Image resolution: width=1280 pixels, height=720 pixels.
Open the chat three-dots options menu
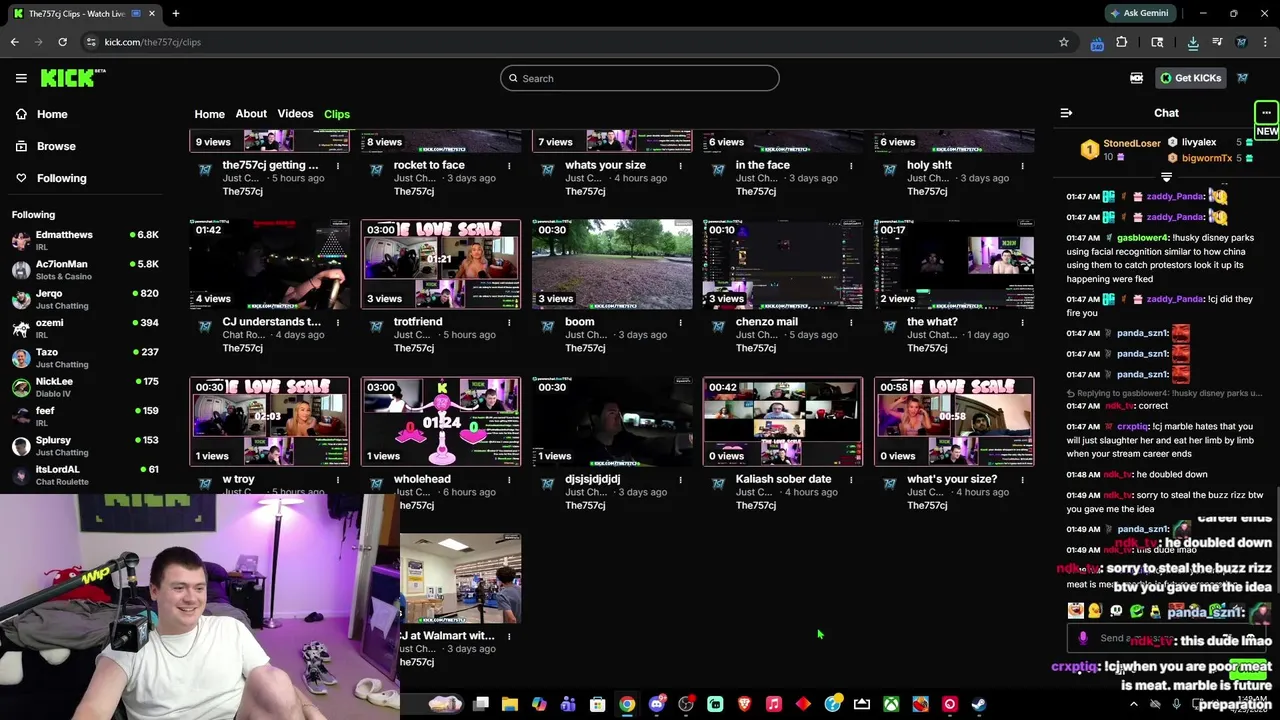coord(1266,112)
